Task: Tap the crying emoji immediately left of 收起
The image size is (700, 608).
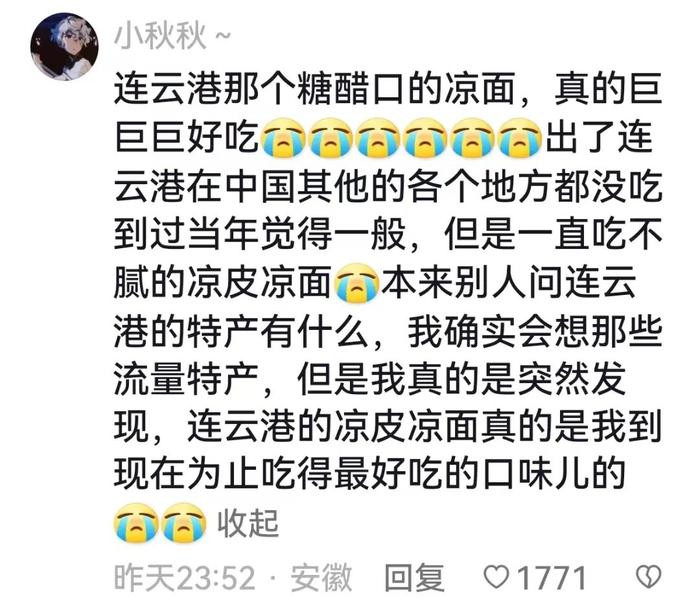Action: coord(184,523)
